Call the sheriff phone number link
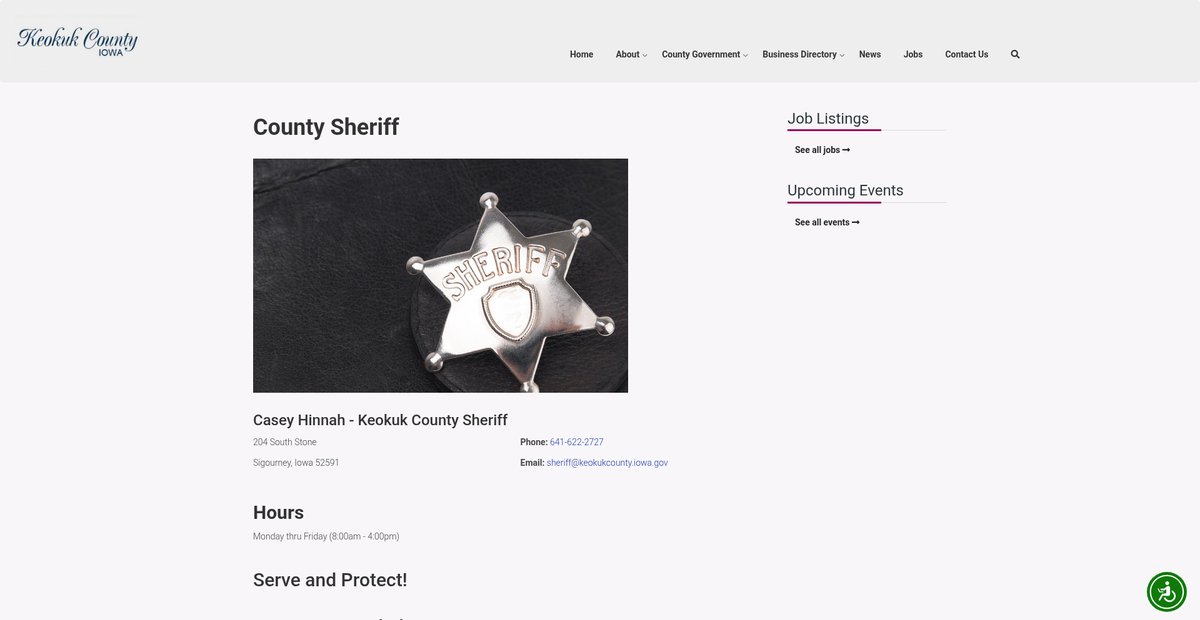Viewport: 1200px width, 620px height. pyautogui.click(x=576, y=442)
